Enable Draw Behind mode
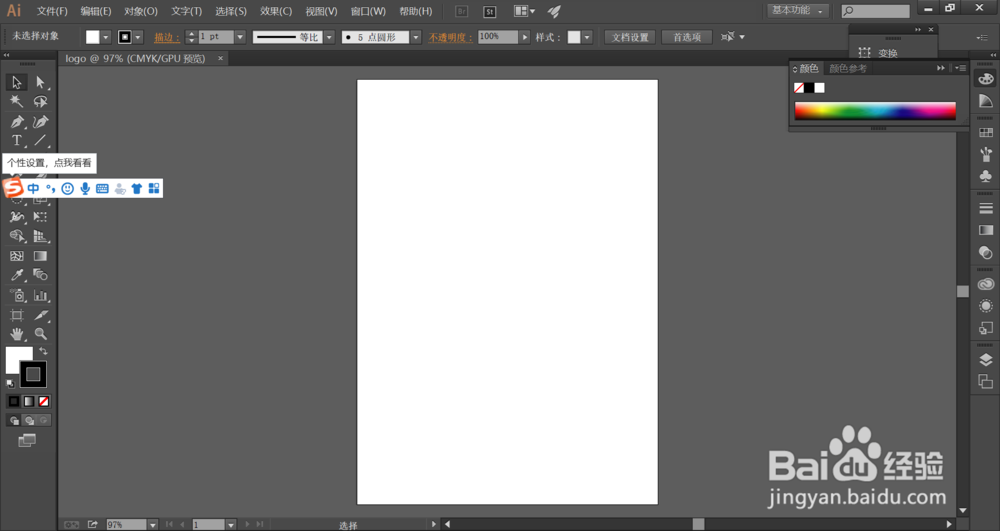Viewport: 1000px width, 531px height. 29,420
